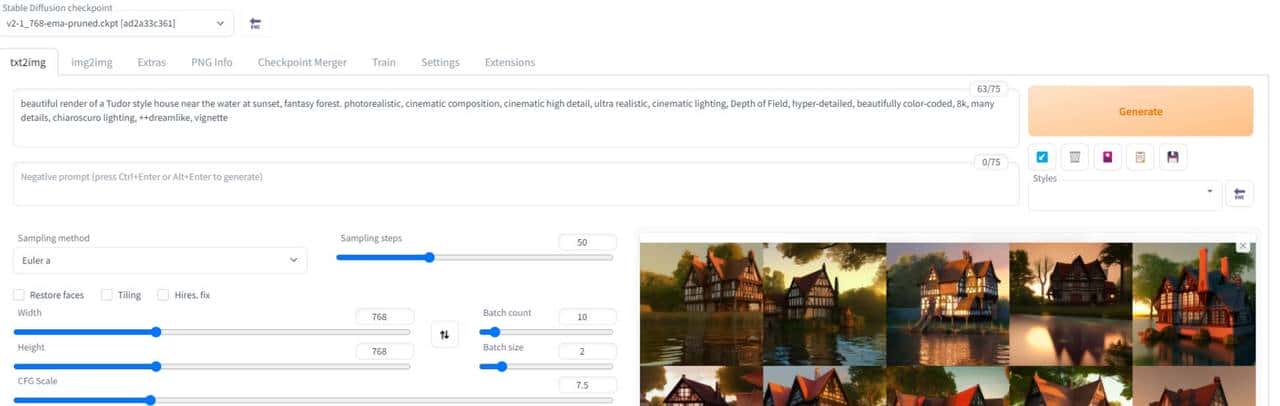Open the Stable Diffusion checkpoint dropdown

[118, 23]
